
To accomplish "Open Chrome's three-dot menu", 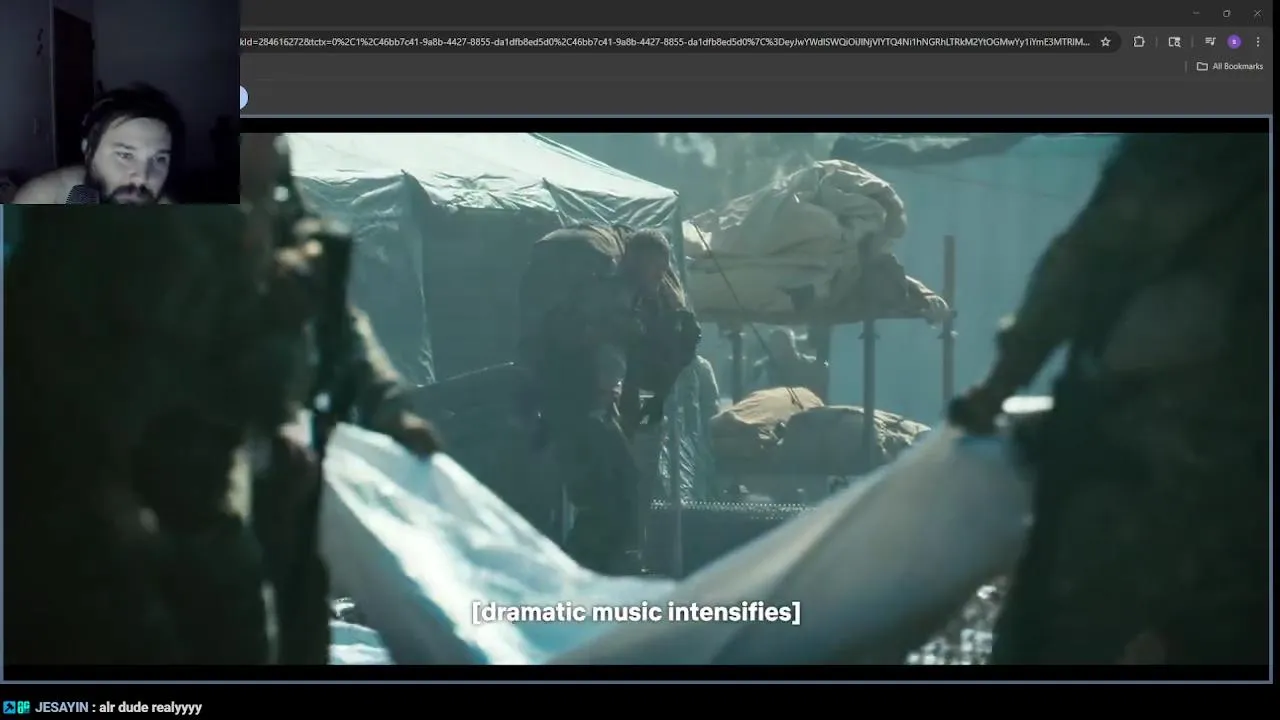I will point(1258,42).
